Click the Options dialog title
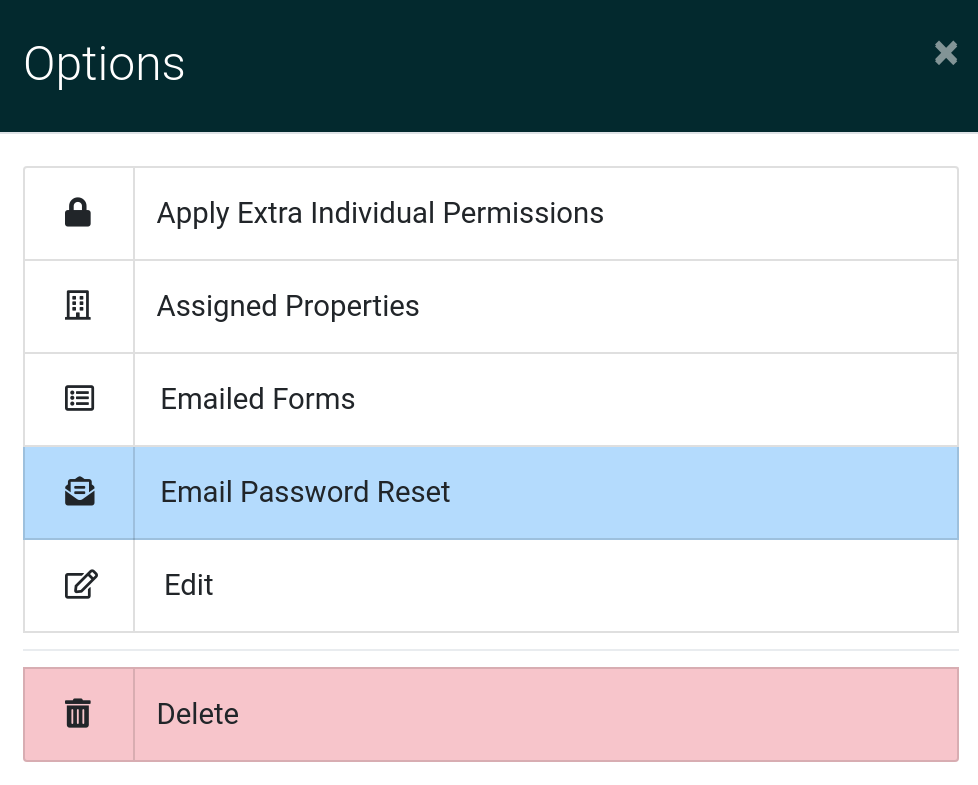Image resolution: width=978 pixels, height=785 pixels. tap(104, 64)
